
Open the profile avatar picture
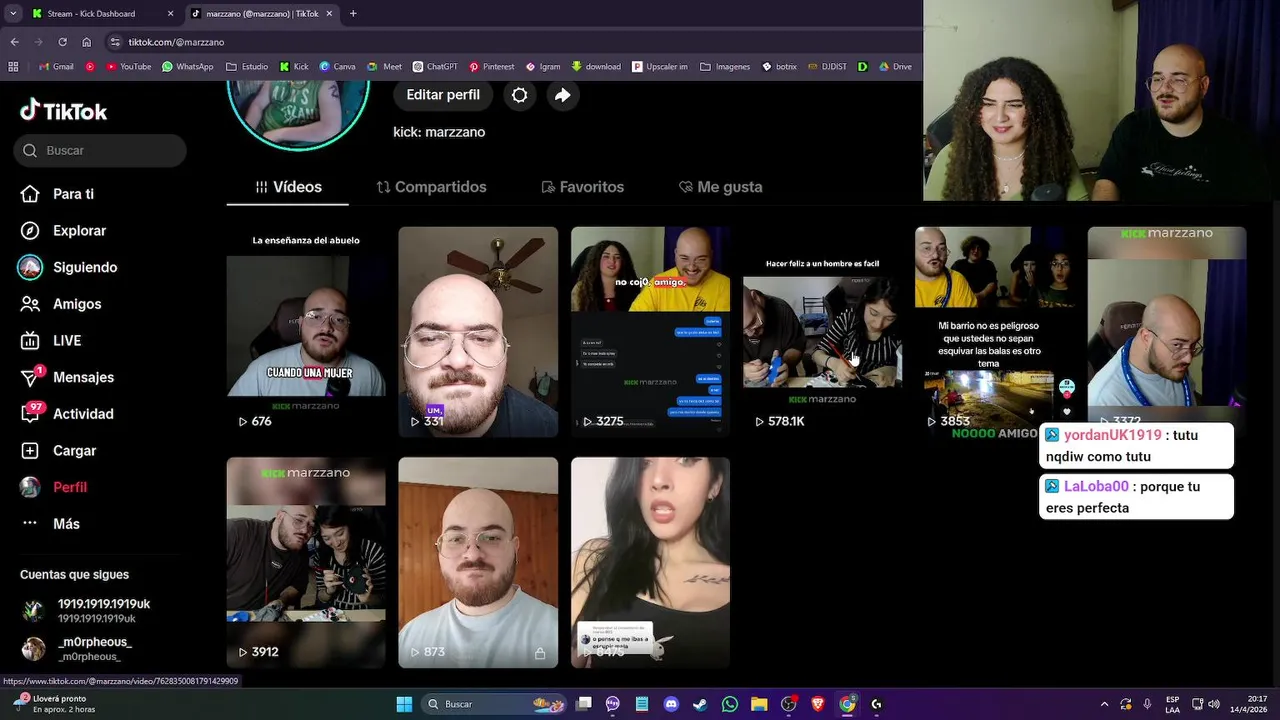coord(298,115)
